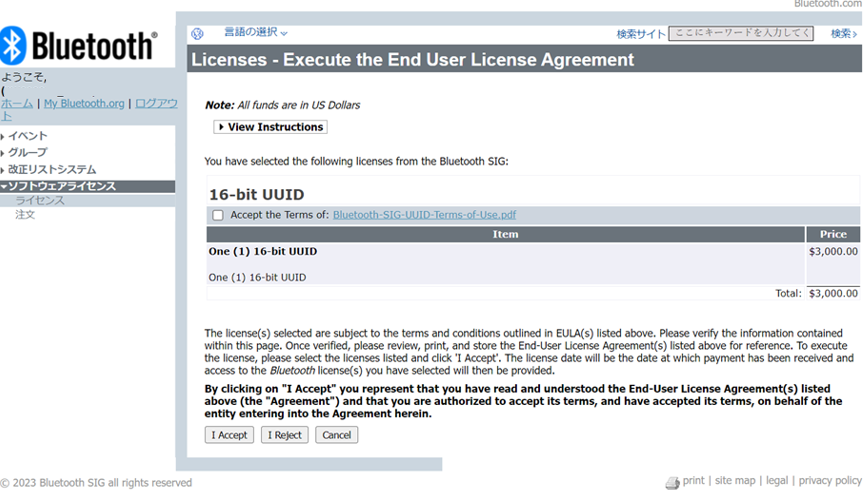Open the 言語の選択 language dropdown
This screenshot has width=867, height=490.
(x=255, y=33)
